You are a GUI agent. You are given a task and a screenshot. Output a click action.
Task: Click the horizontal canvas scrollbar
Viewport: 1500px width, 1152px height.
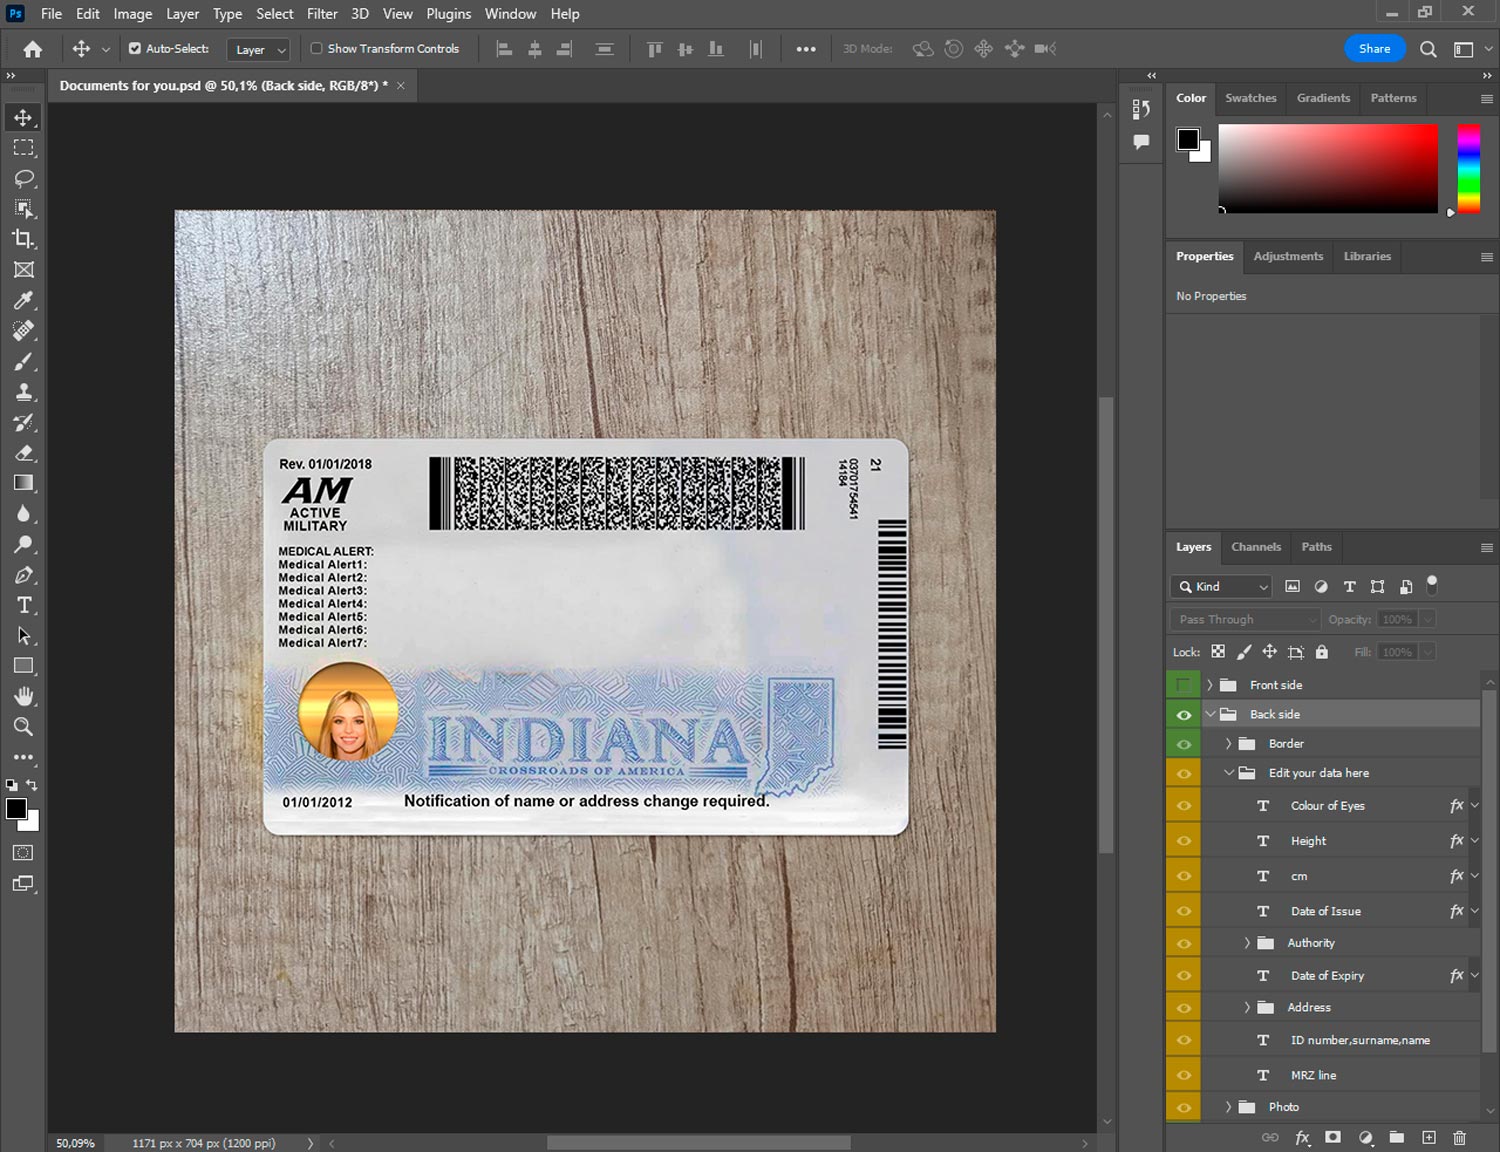tap(698, 1143)
